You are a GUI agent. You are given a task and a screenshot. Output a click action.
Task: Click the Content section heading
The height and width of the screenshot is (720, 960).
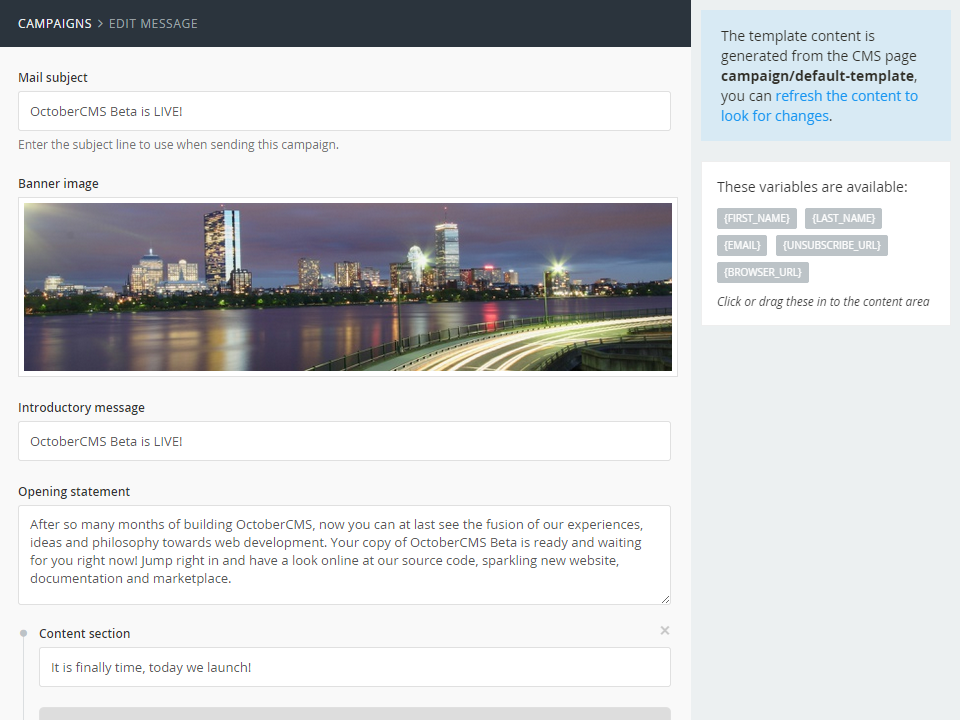point(84,634)
